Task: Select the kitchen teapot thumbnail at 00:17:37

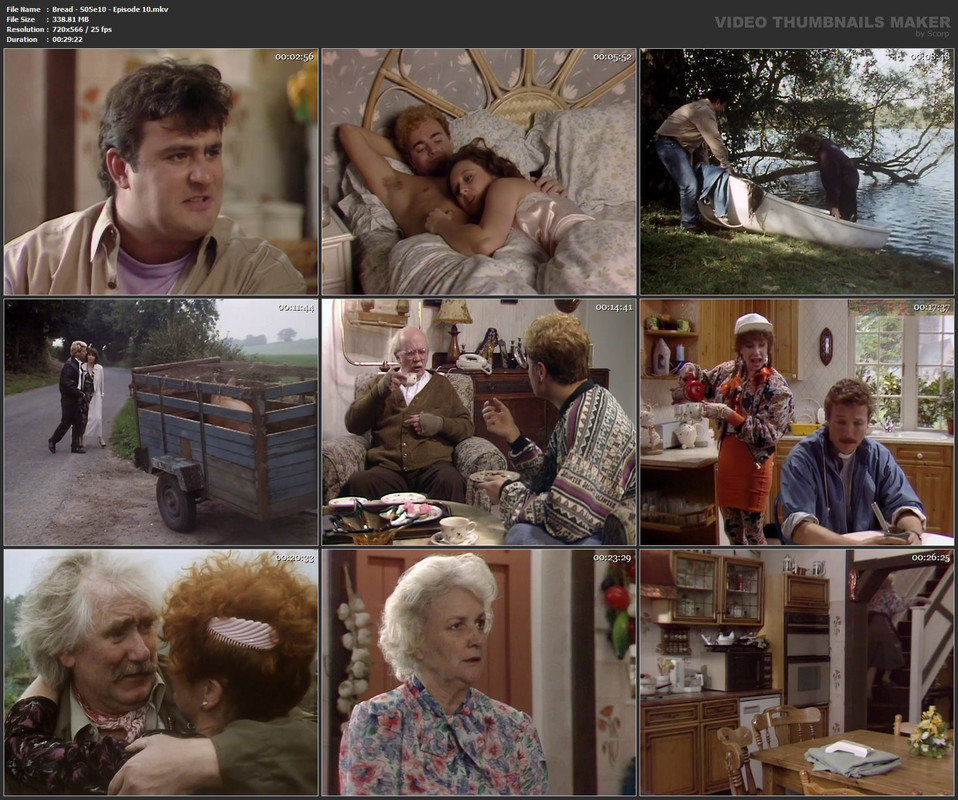Action: tap(797, 422)
